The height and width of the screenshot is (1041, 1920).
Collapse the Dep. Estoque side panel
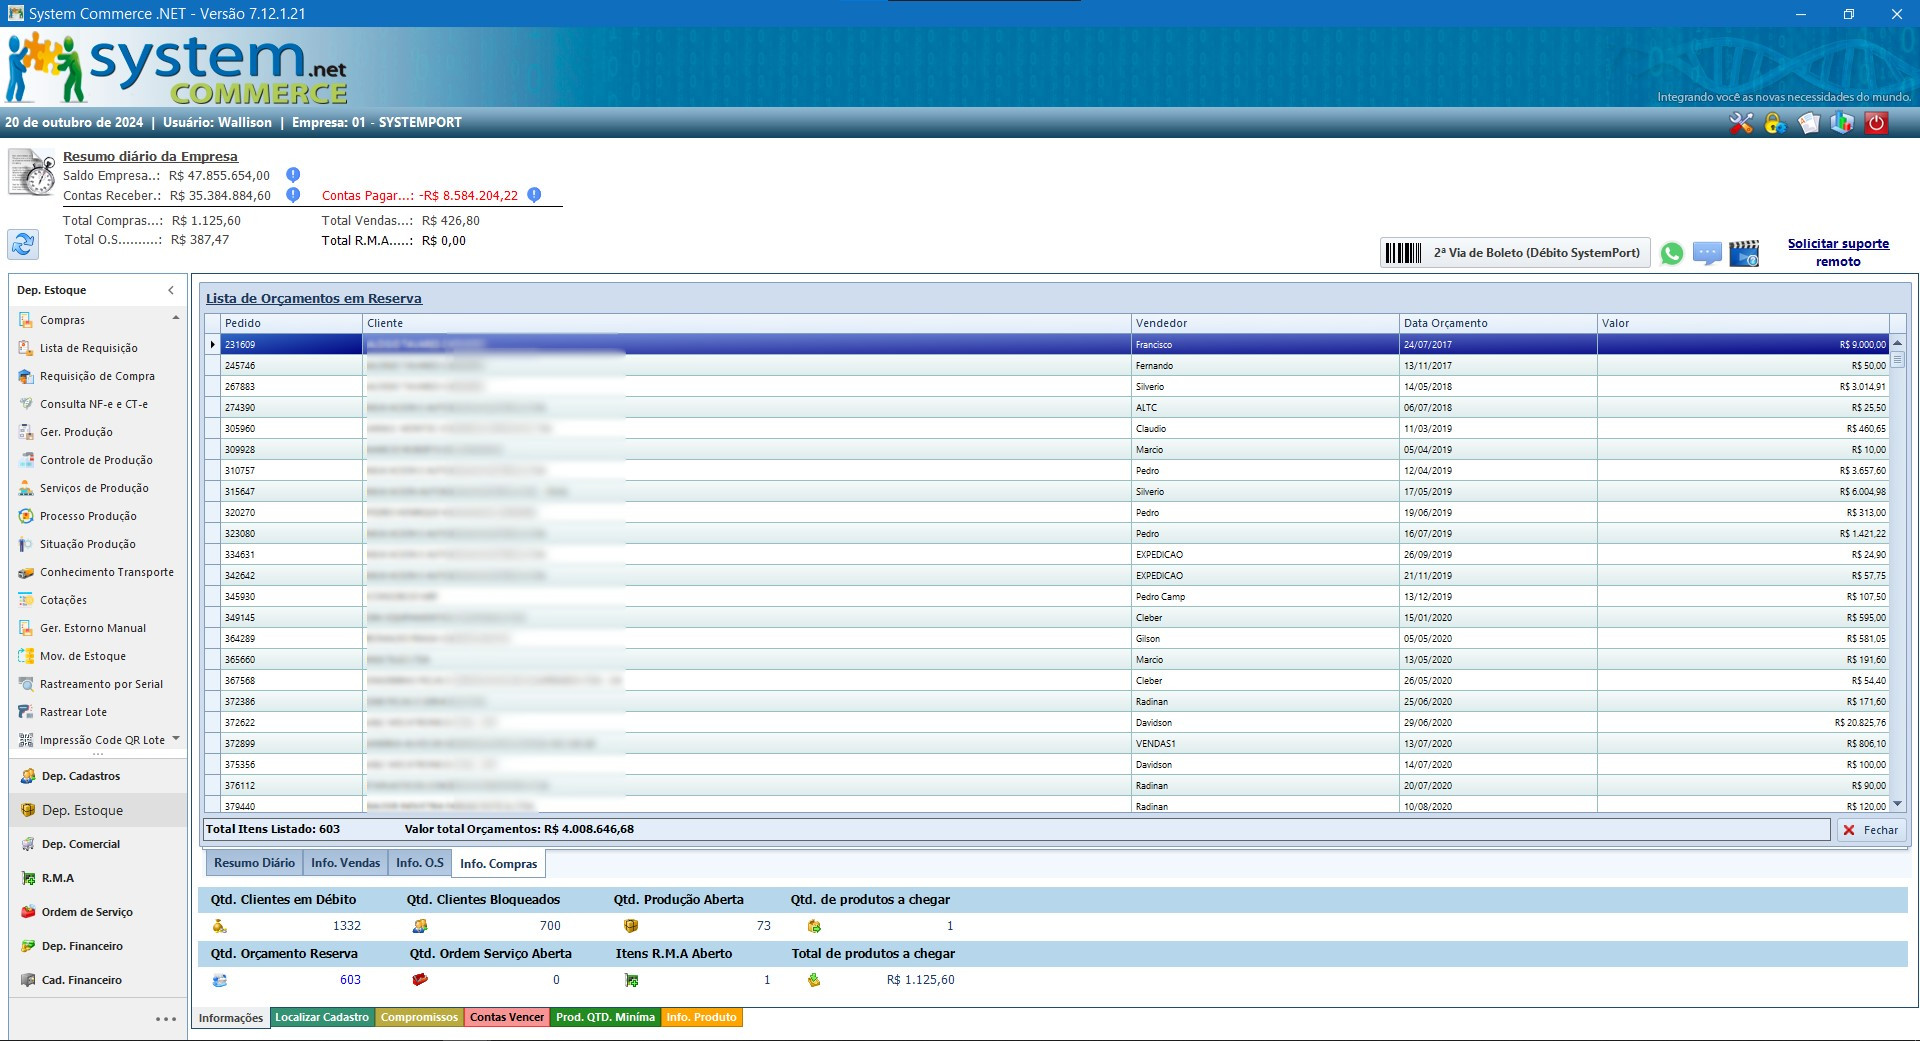[x=171, y=290]
